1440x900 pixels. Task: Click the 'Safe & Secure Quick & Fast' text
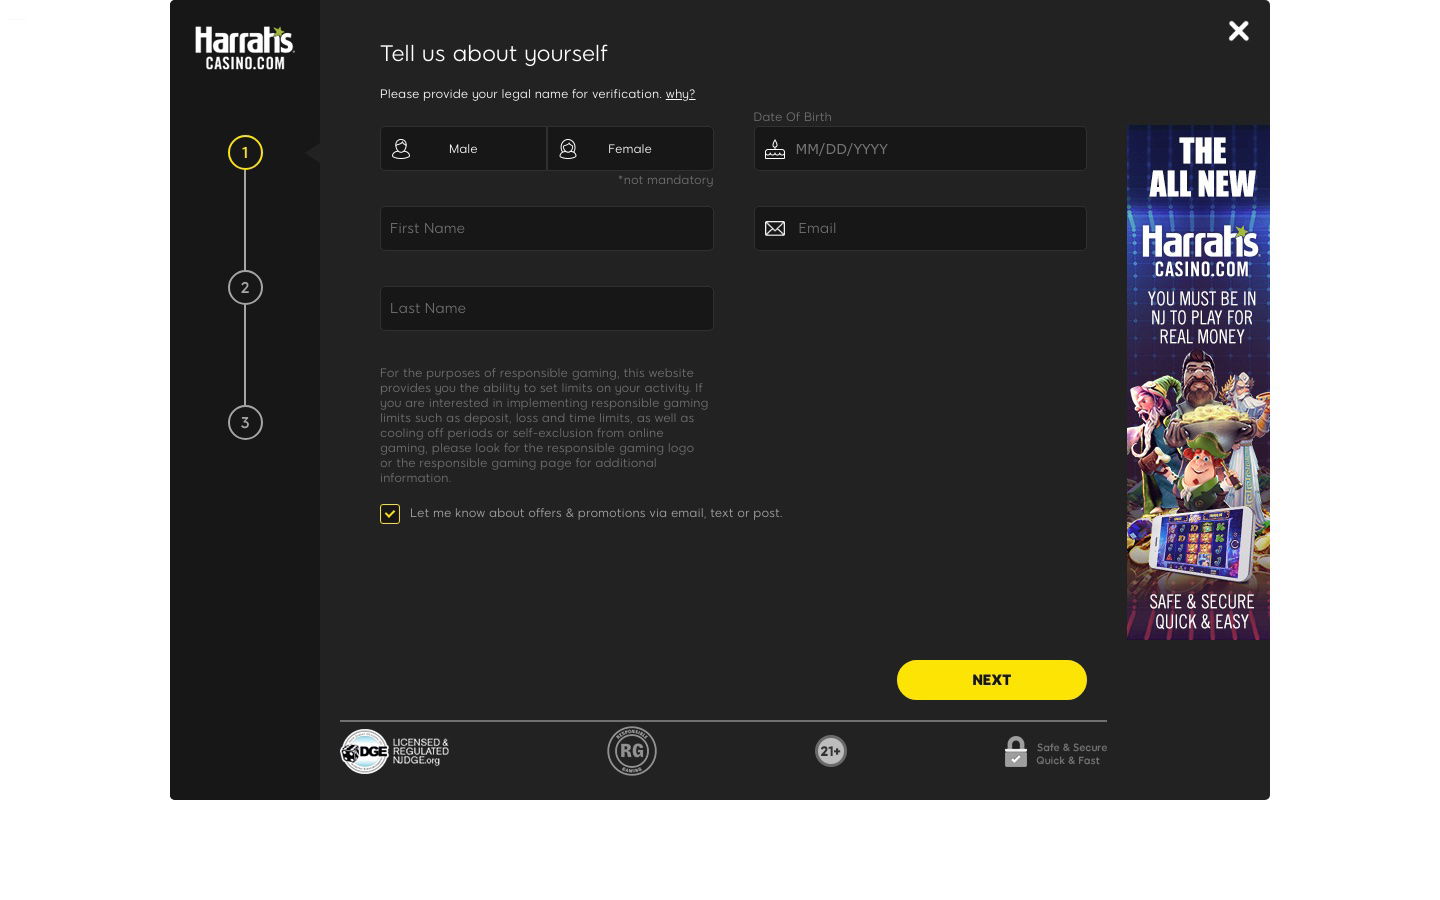[1072, 754]
